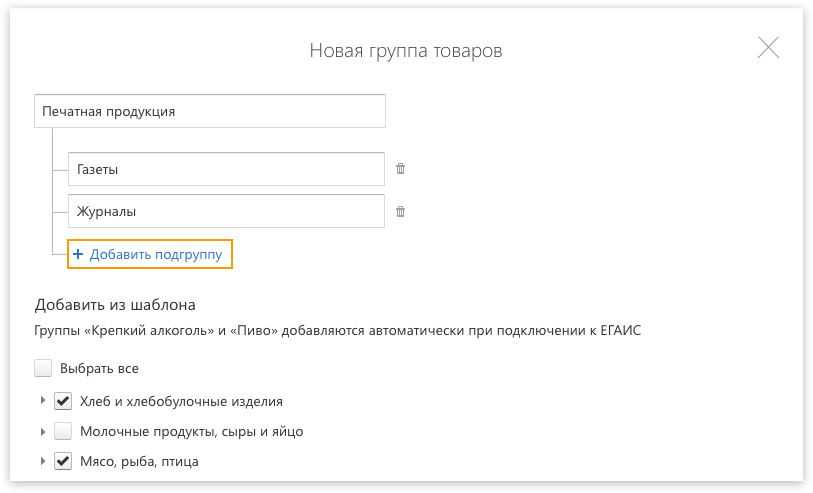The width and height of the screenshot is (813, 493).
Task: Select the Молочные продукты, сыры и яйцо label
Action: point(191,432)
